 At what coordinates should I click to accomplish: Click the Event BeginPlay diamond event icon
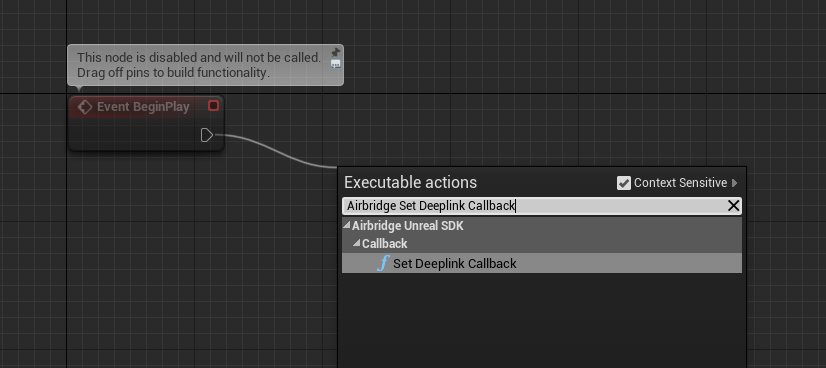pyautogui.click(x=84, y=107)
